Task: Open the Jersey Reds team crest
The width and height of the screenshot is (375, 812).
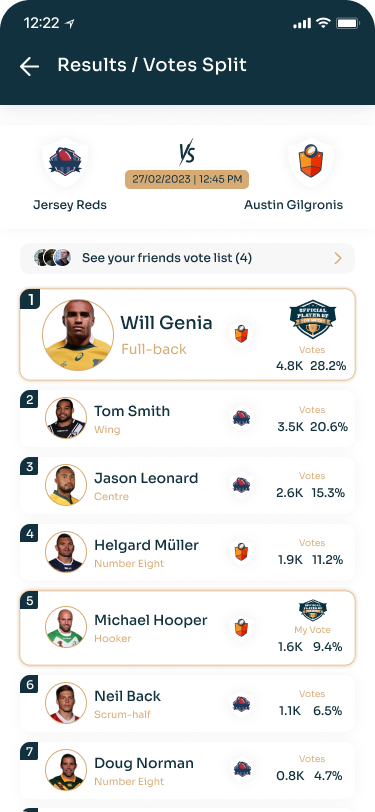Action: pyautogui.click(x=65, y=163)
